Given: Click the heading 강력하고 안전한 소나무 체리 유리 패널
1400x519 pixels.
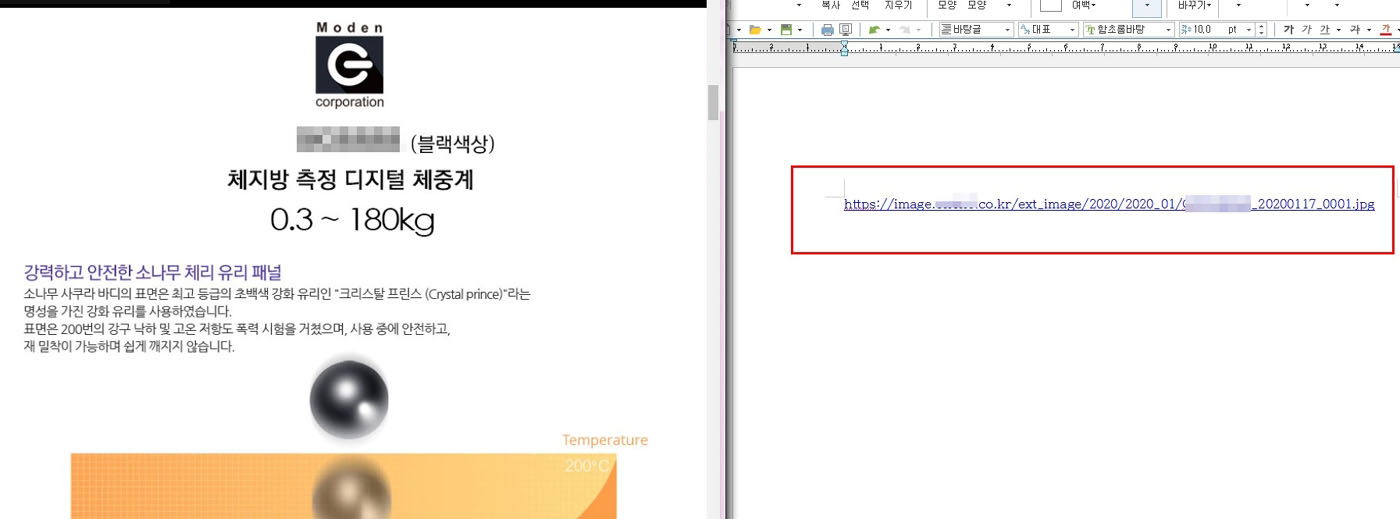Looking at the screenshot, I should point(153,272).
